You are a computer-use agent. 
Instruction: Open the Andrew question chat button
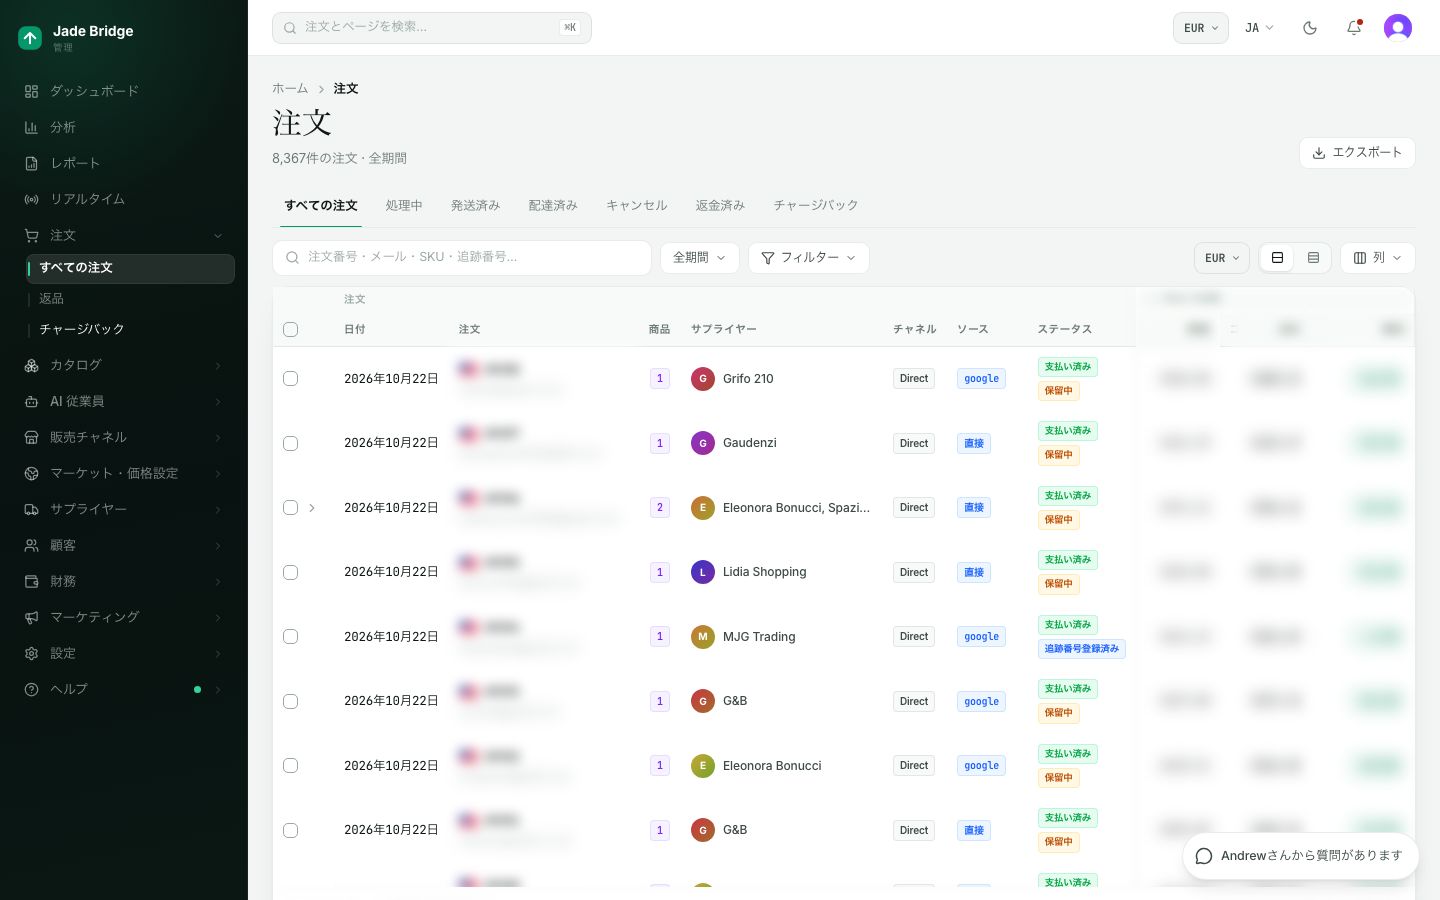pos(1301,856)
